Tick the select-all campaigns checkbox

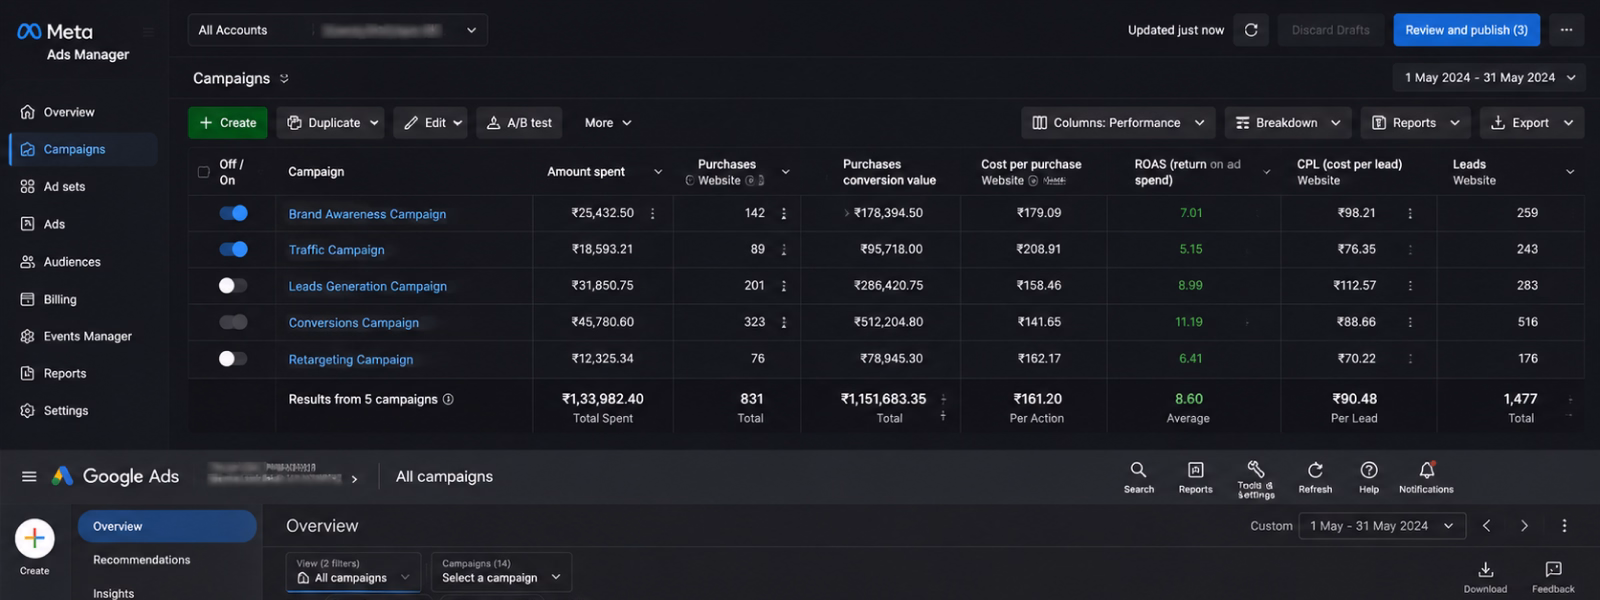coord(204,172)
